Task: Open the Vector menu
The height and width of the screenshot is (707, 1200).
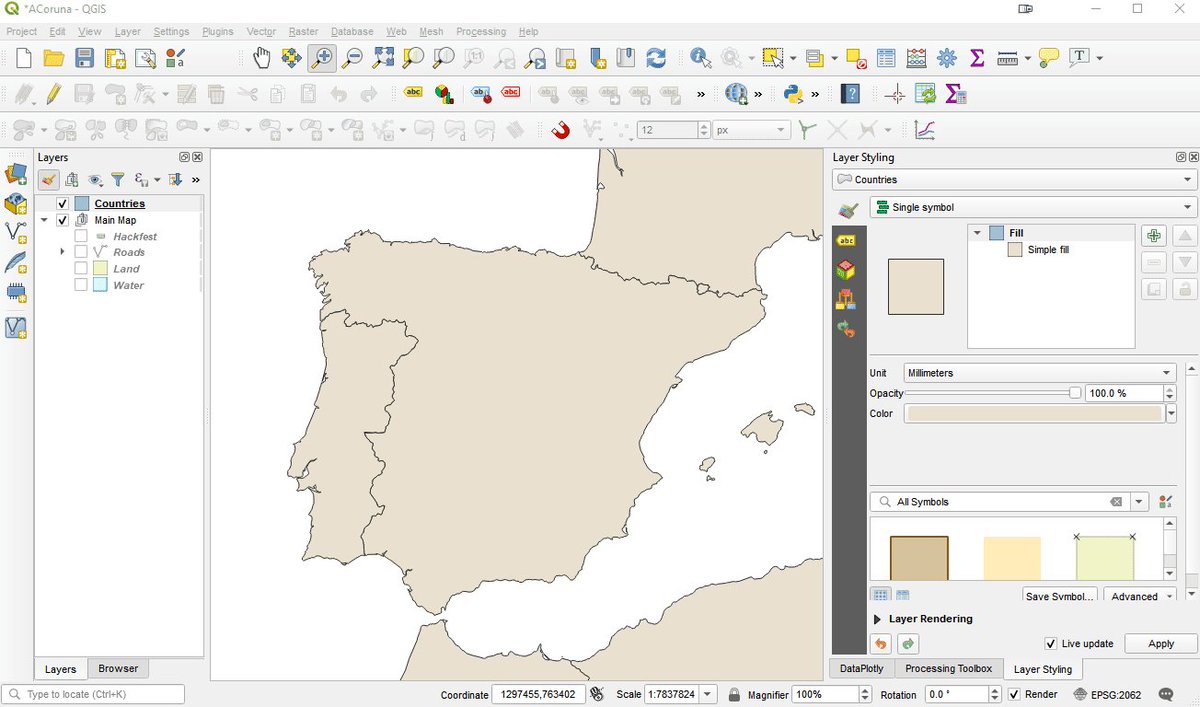Action: click(261, 32)
